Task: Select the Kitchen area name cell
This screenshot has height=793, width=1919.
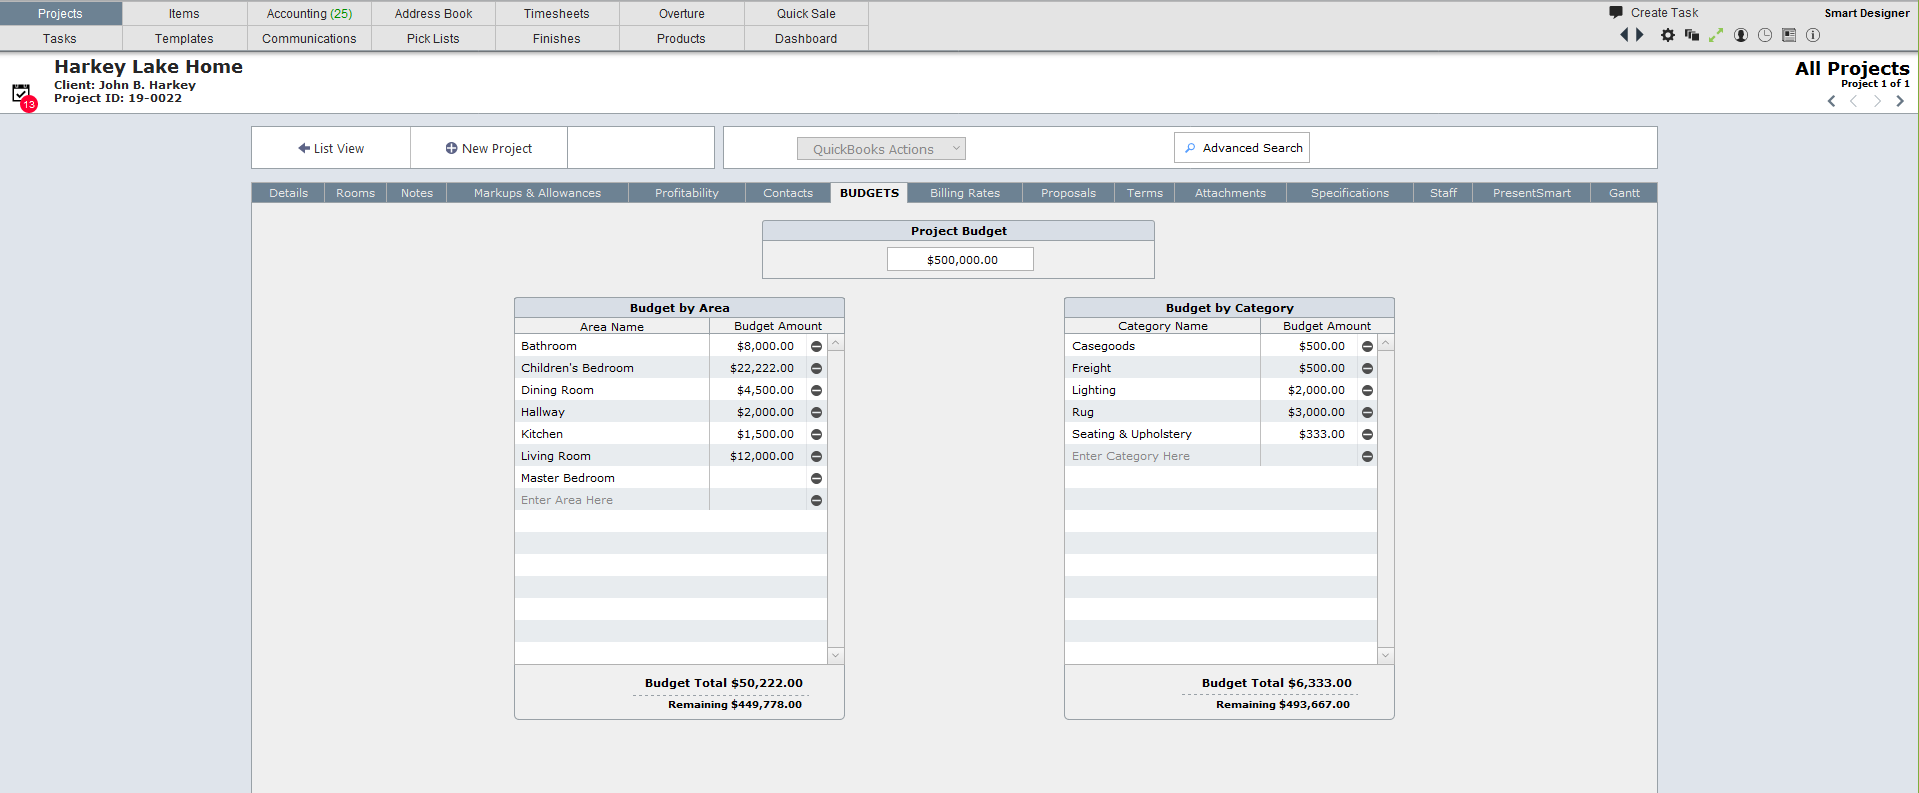Action: (612, 434)
